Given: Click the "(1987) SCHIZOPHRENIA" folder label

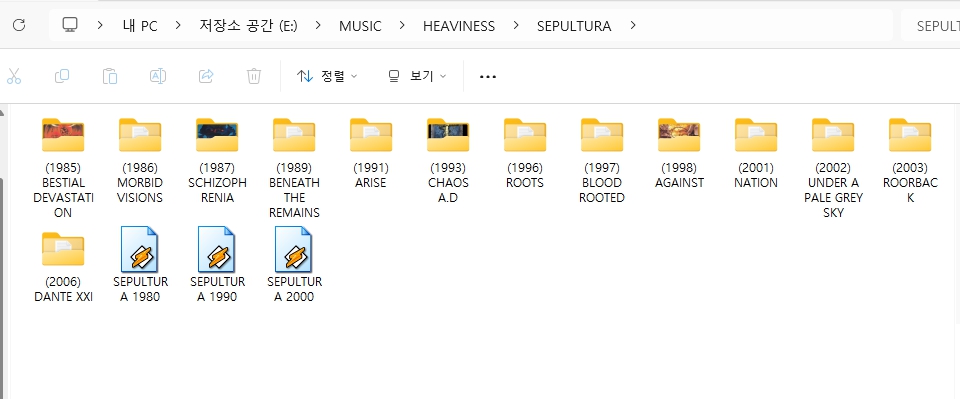Looking at the screenshot, I should pos(217,182).
